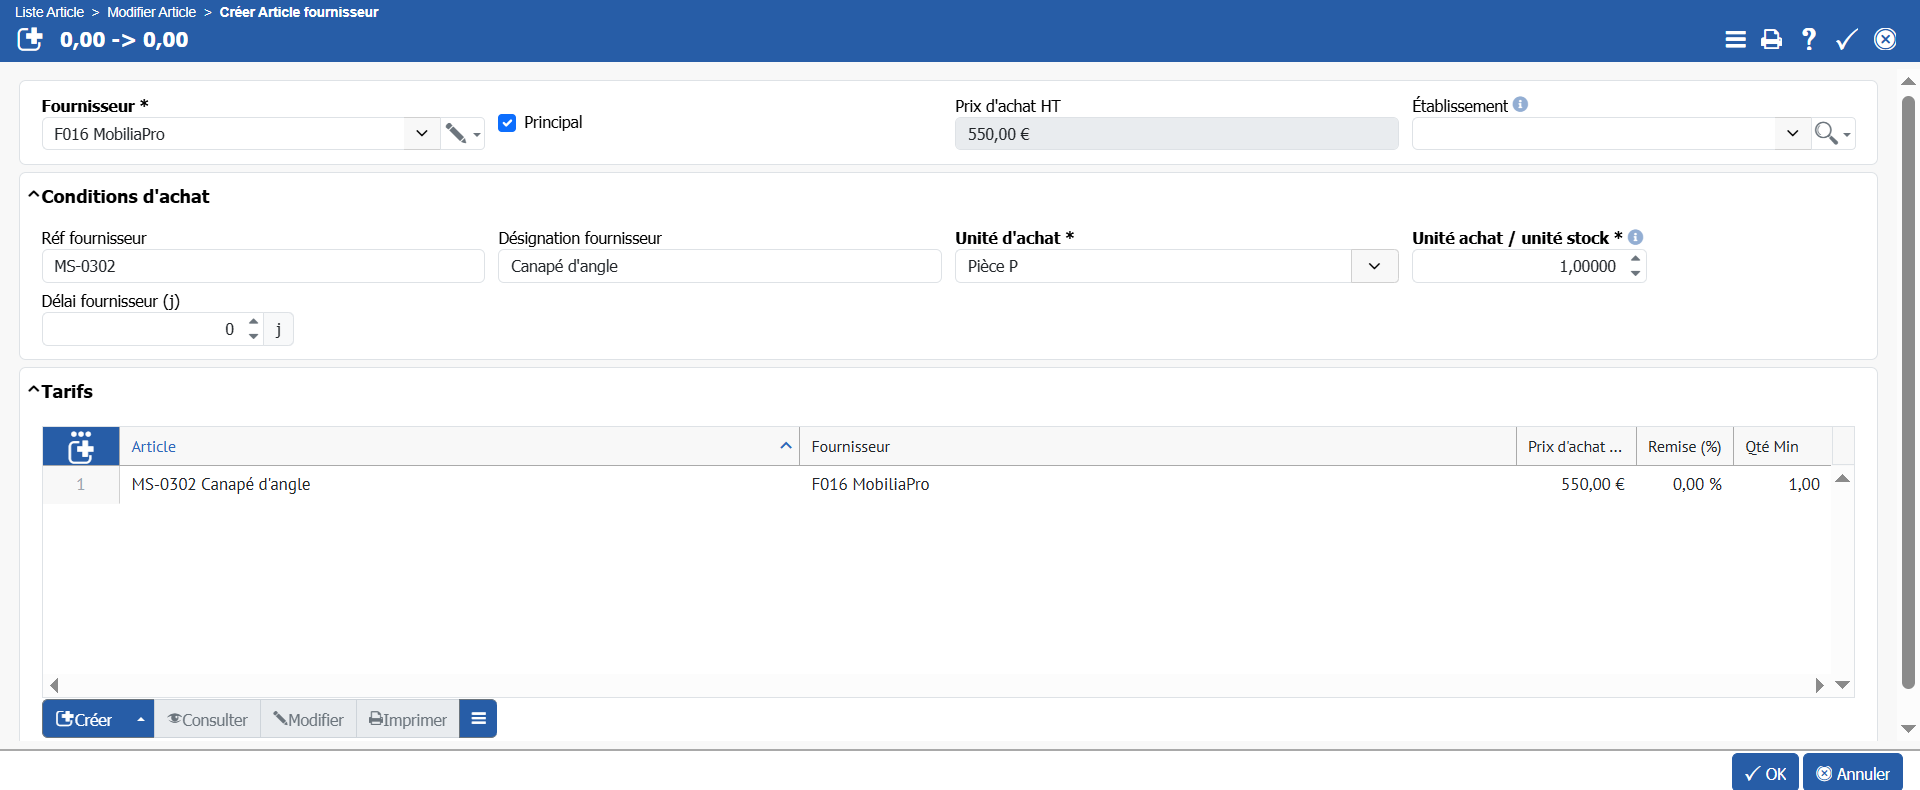Viewport: 1920px width, 790px height.
Task: Collapse the Tarifs section
Action: (x=34, y=391)
